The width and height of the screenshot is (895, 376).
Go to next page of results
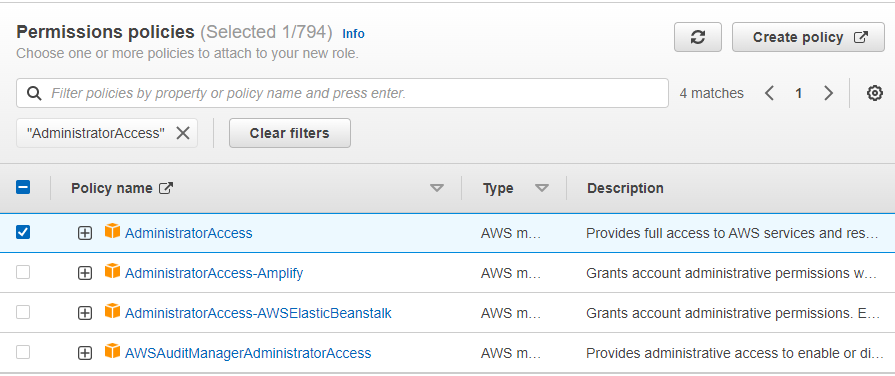(x=828, y=93)
